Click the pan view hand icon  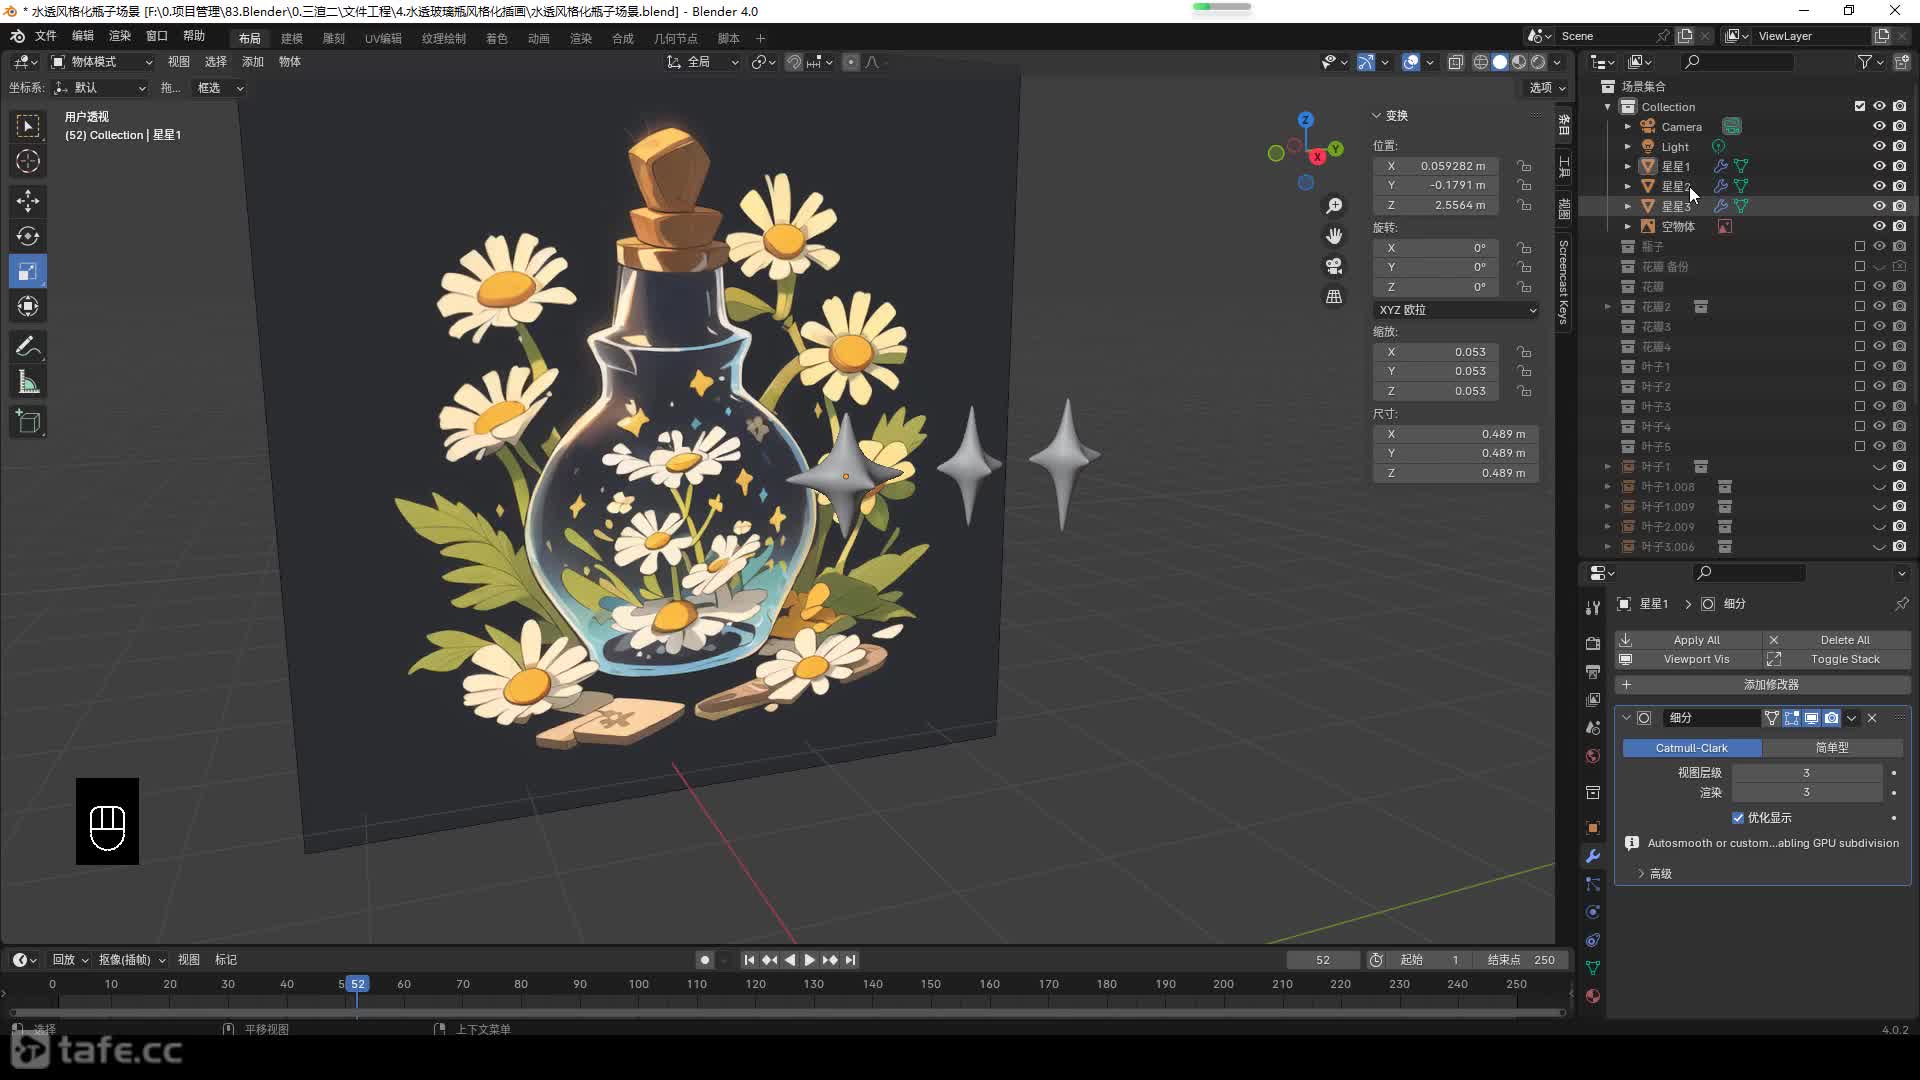tap(1334, 236)
